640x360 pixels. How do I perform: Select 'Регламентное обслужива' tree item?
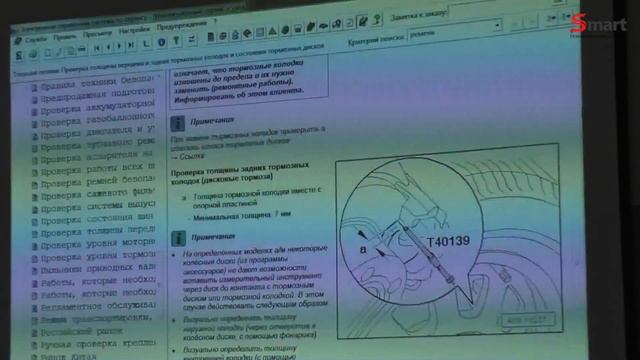point(93,307)
